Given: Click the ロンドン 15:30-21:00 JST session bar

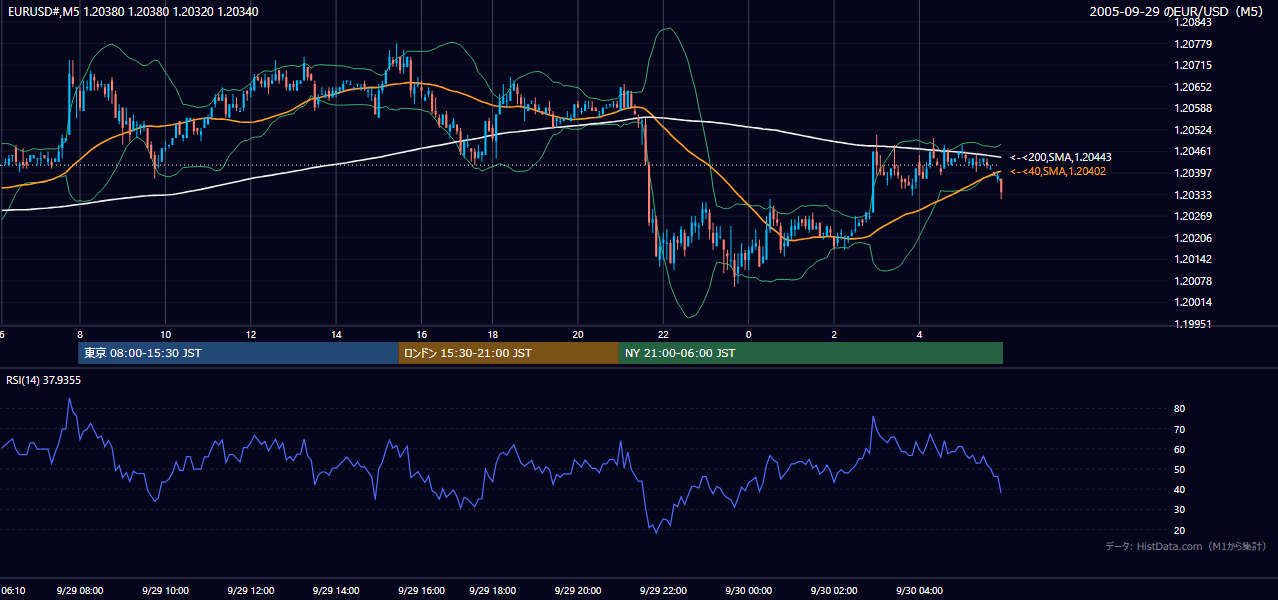Looking at the screenshot, I should pos(508,353).
